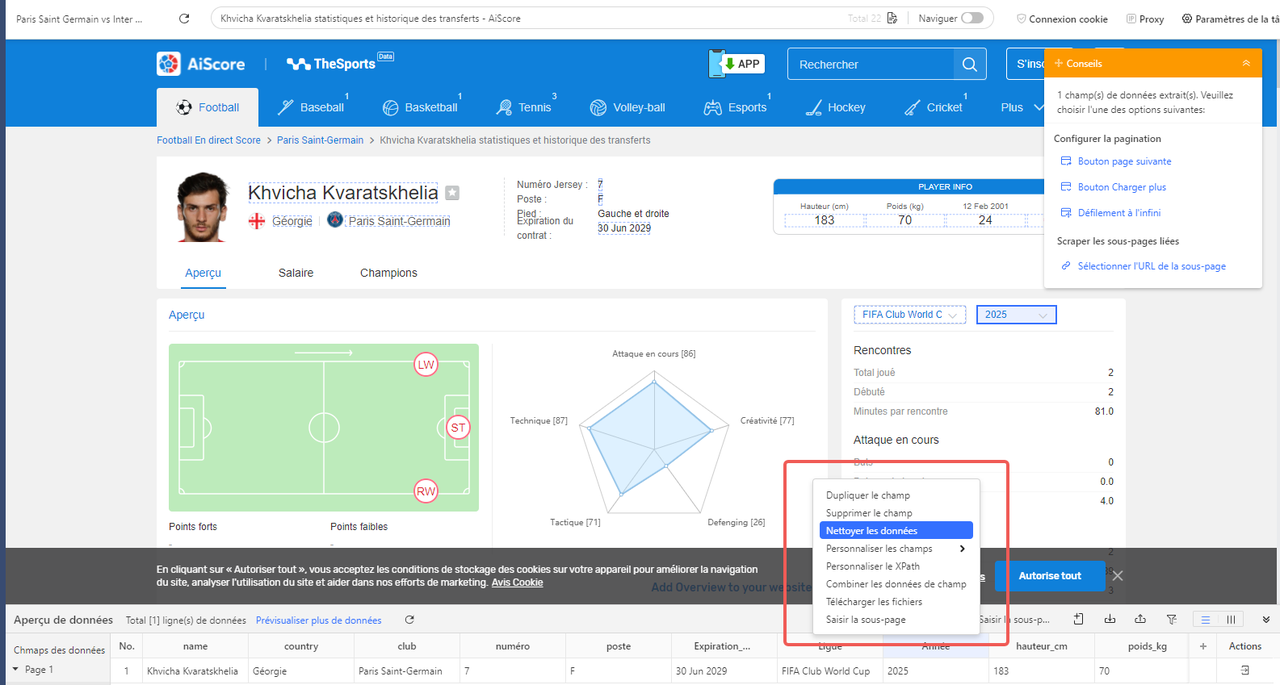The image size is (1280, 685).
Task: Select Dupliquer le champ menu entry
Action: click(896, 495)
